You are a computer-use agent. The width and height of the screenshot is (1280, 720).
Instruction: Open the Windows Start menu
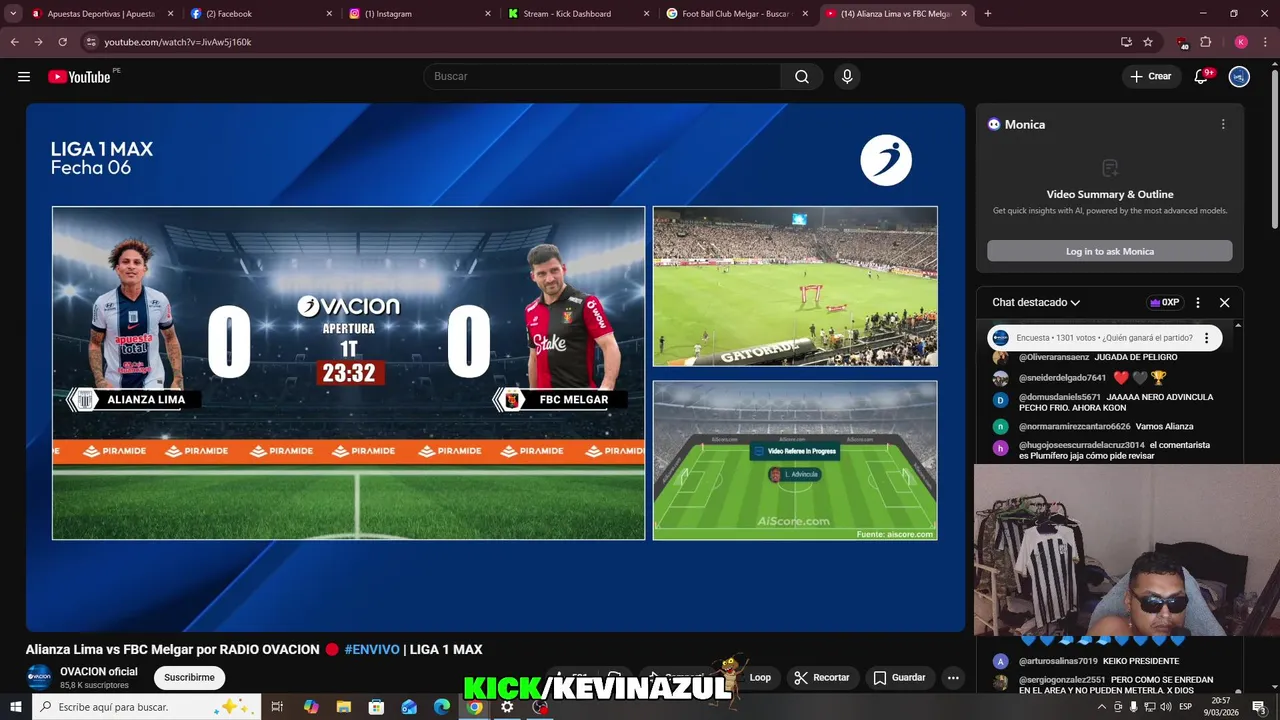pyautogui.click(x=15, y=707)
